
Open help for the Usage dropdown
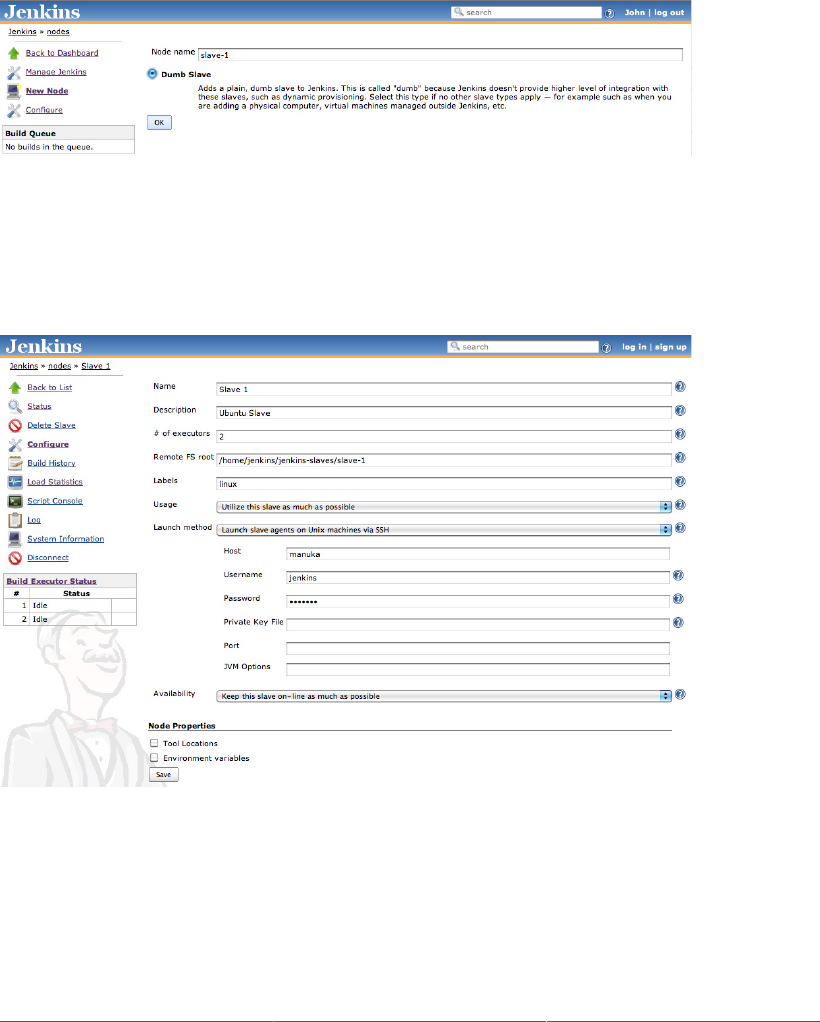pos(680,504)
